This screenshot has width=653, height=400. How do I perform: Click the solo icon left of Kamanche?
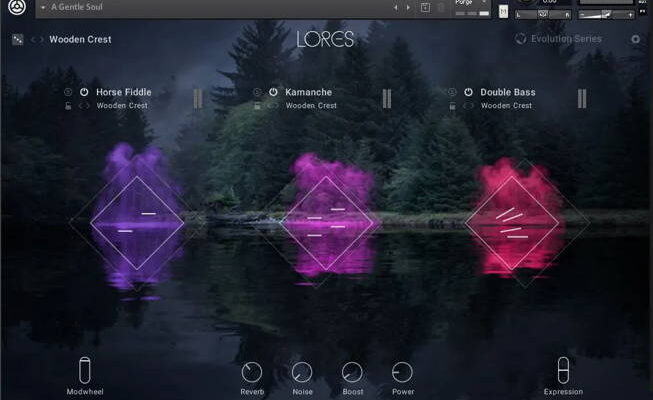(x=257, y=92)
